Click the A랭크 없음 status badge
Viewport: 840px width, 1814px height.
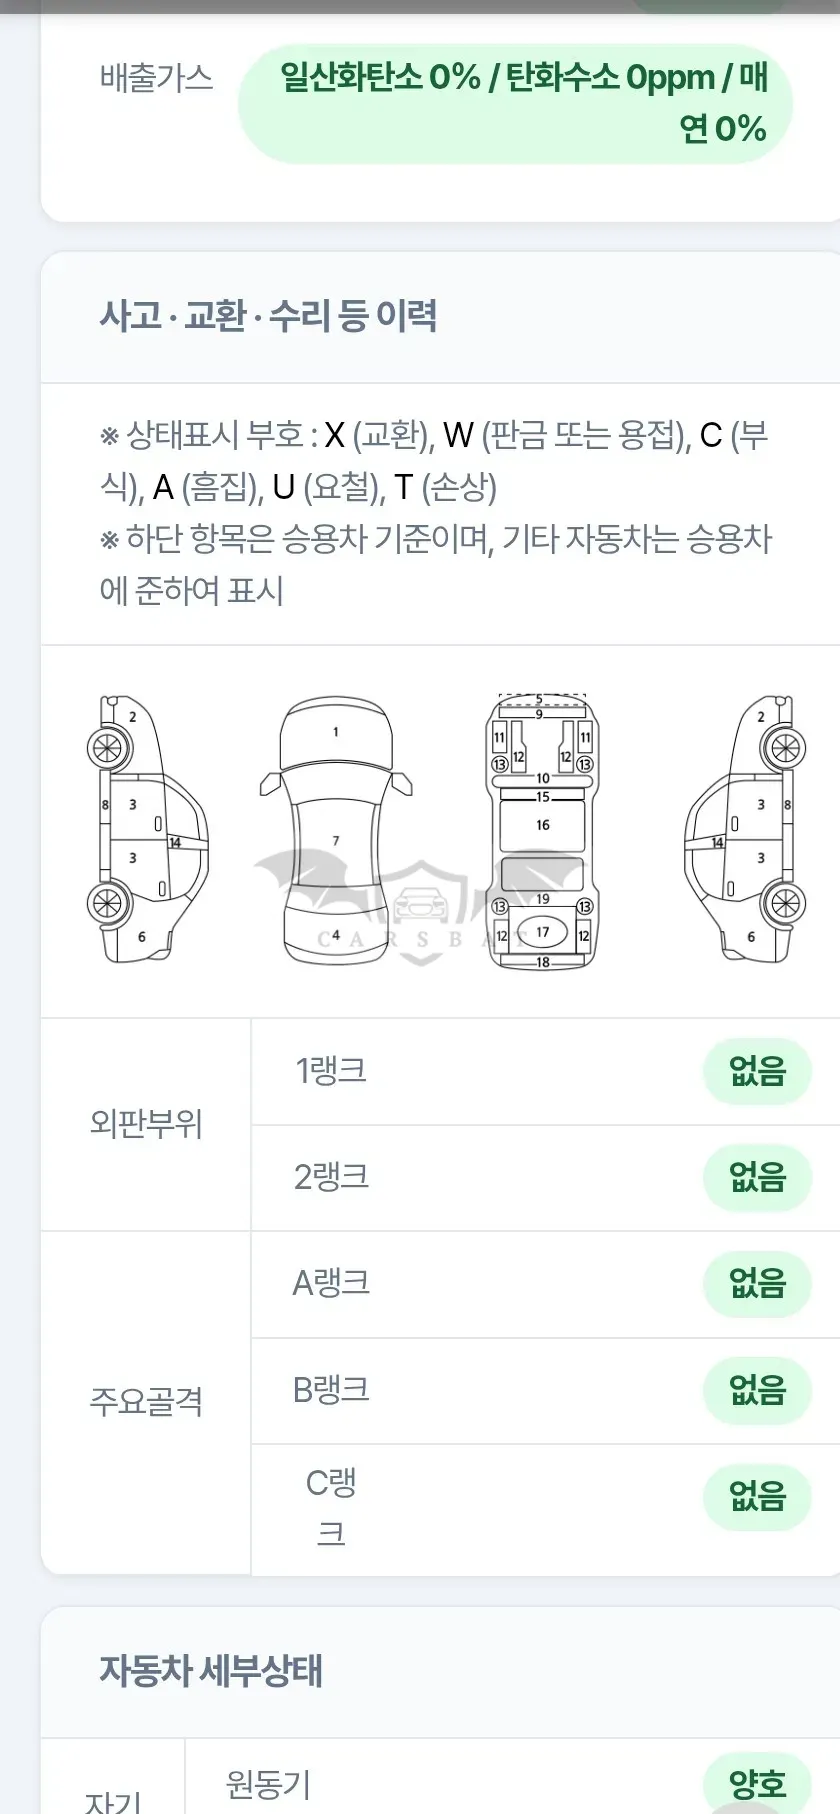pos(757,1283)
